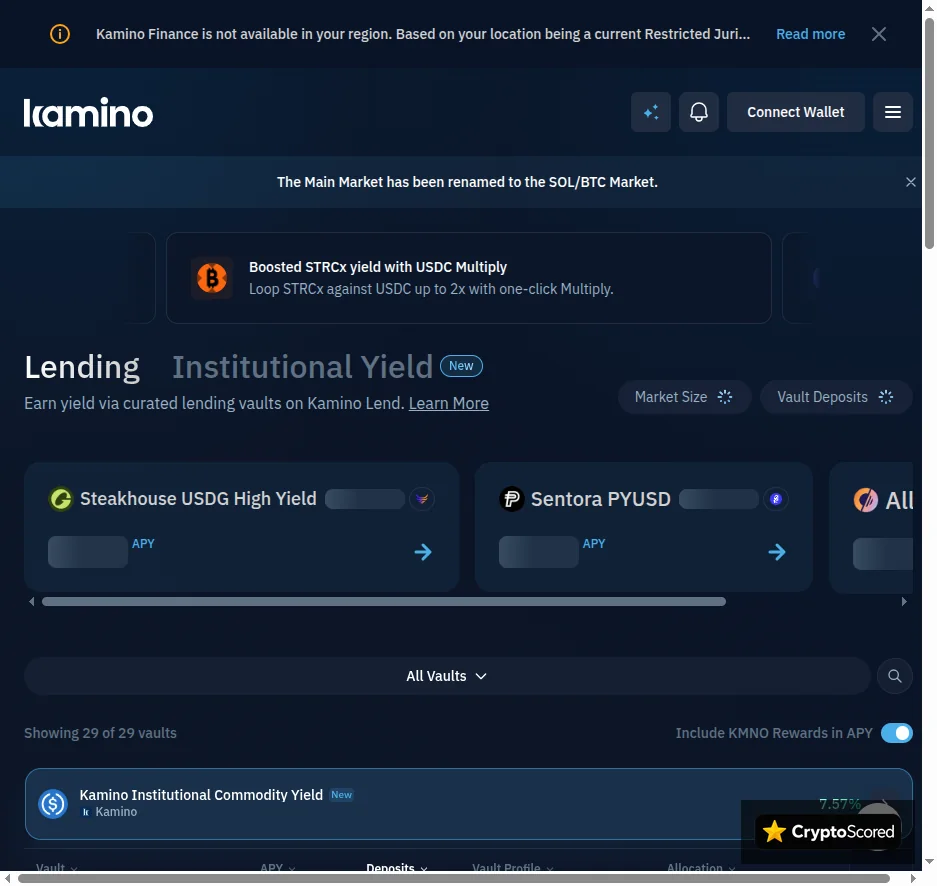Screen dimensions: 937x886
Task: Close the SOL/BTC Market rename notice
Action: [910, 182]
